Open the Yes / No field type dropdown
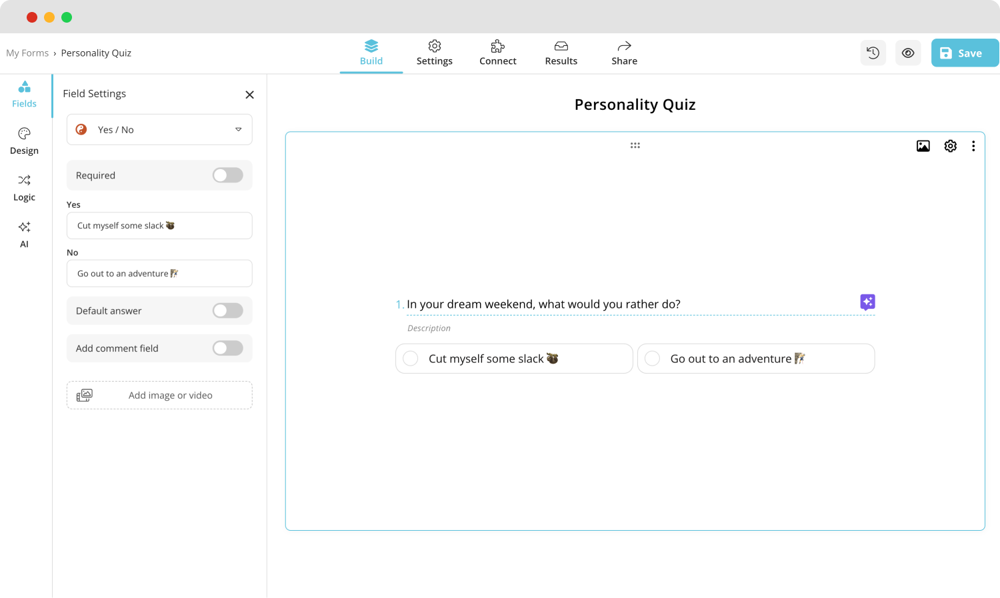 click(x=158, y=129)
